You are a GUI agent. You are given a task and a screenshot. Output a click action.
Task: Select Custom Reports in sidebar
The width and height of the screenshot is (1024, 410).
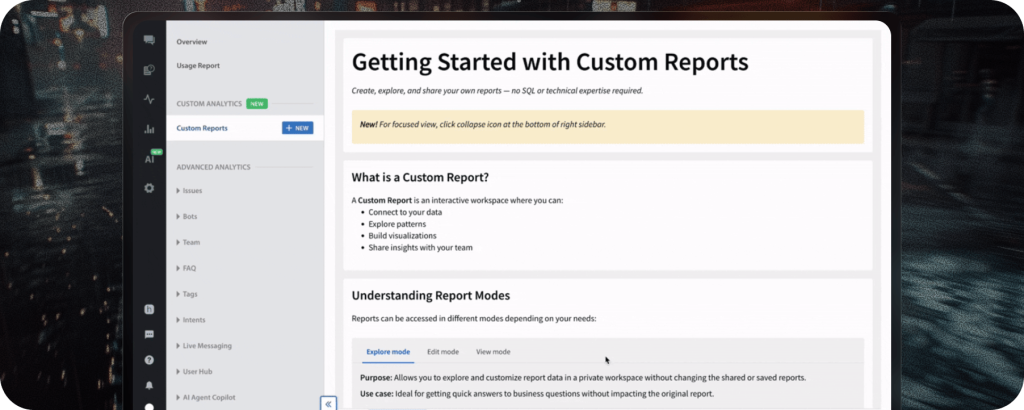coord(202,128)
